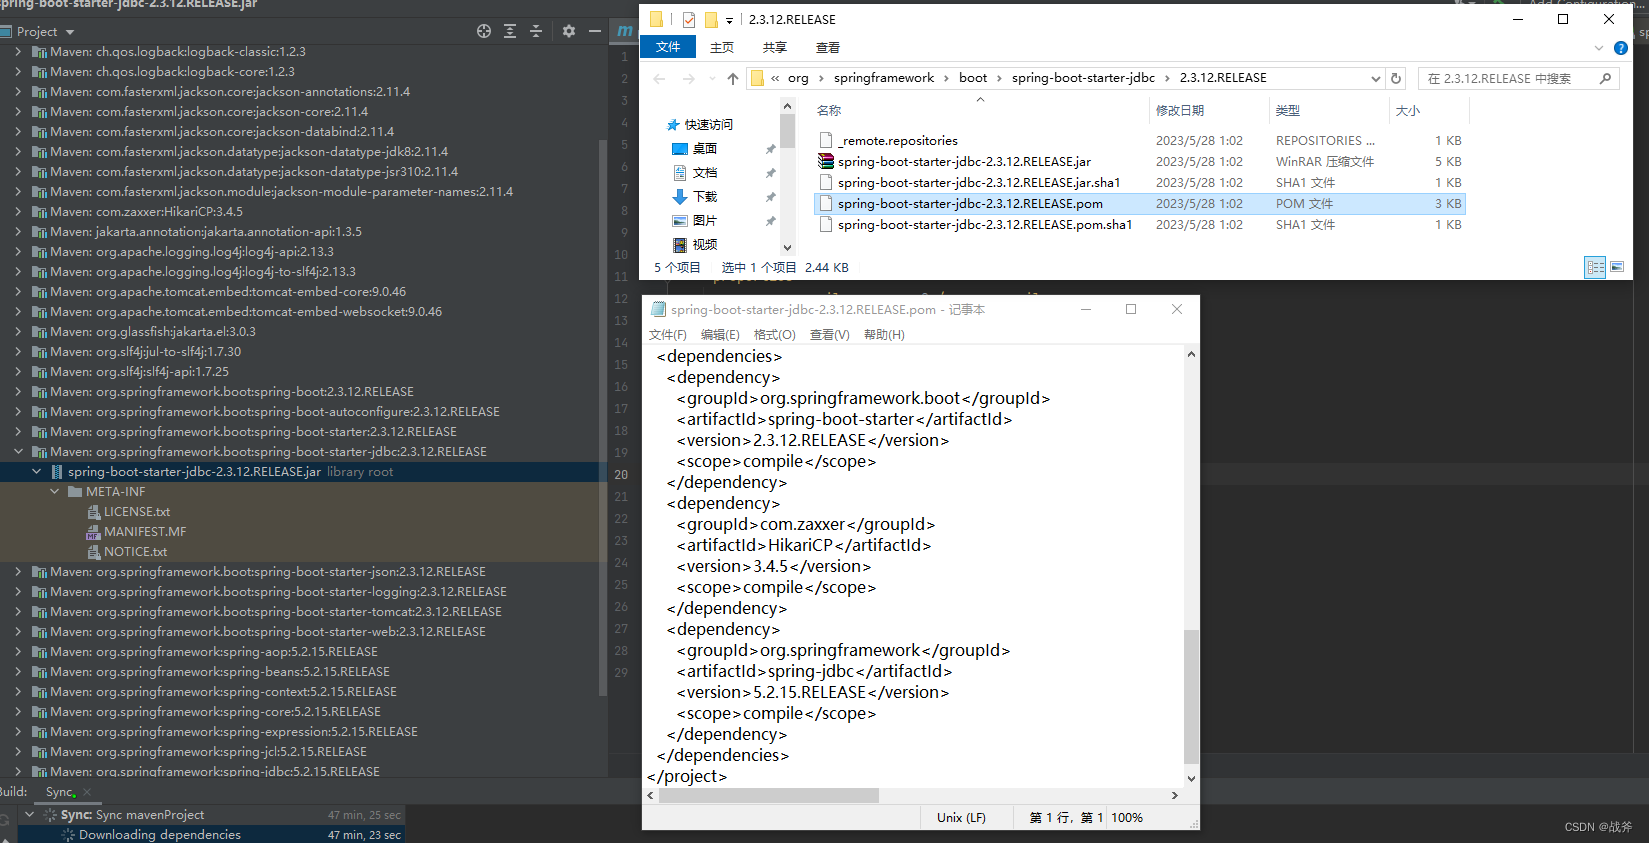The width and height of the screenshot is (1649, 843).
Task: Select 文档 in Explorer sidebar
Action: tap(704, 173)
